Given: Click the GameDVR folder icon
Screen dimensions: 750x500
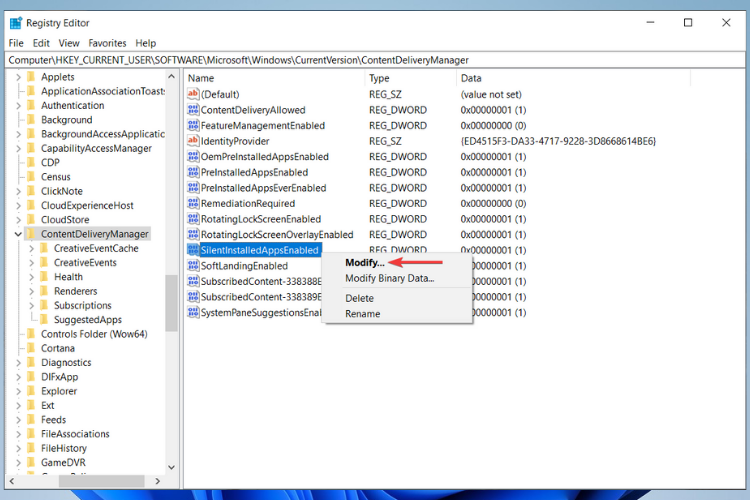Looking at the screenshot, I should [32, 463].
